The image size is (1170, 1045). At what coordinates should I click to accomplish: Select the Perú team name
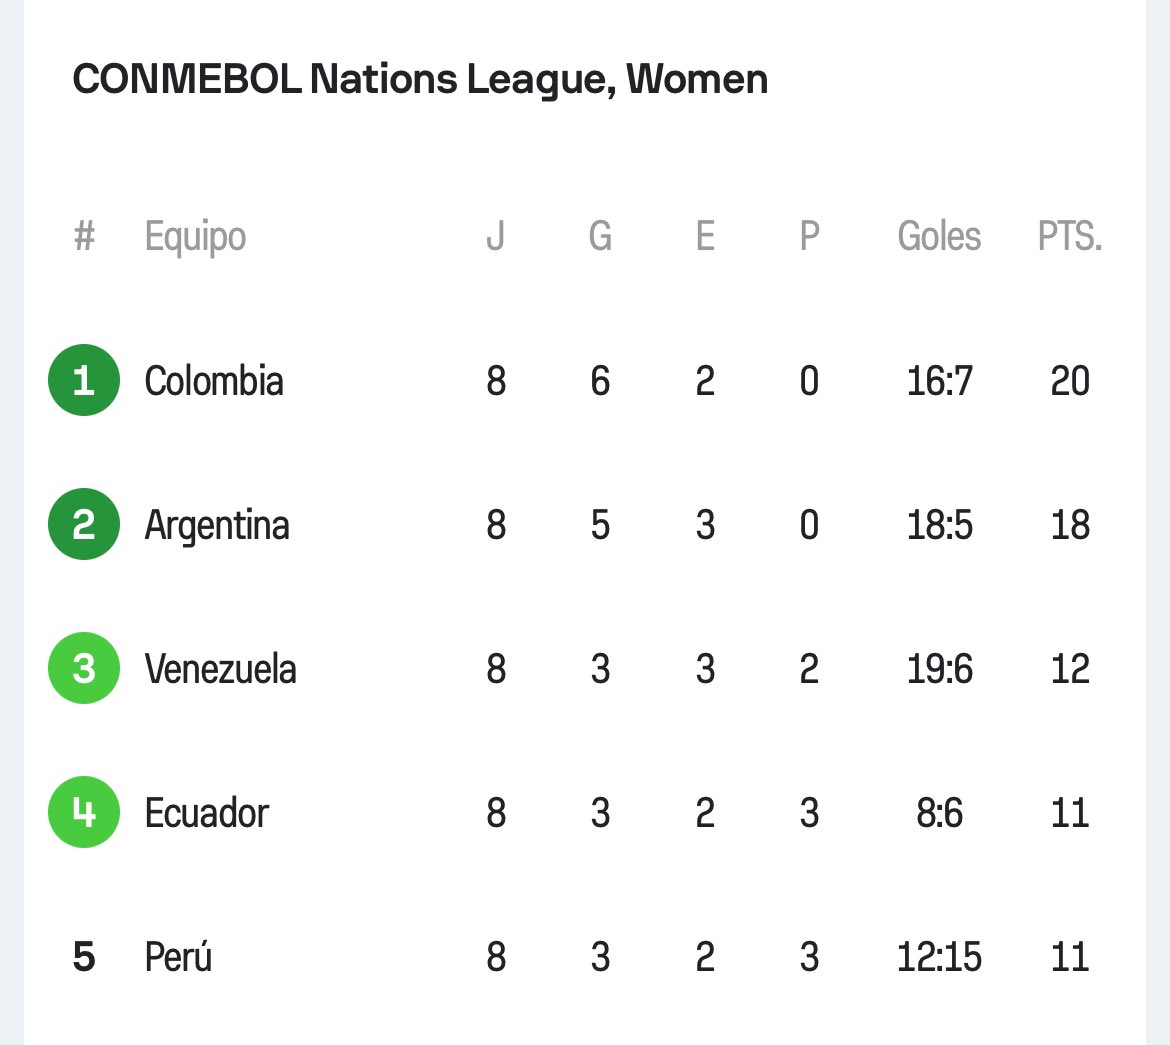pyautogui.click(x=178, y=955)
